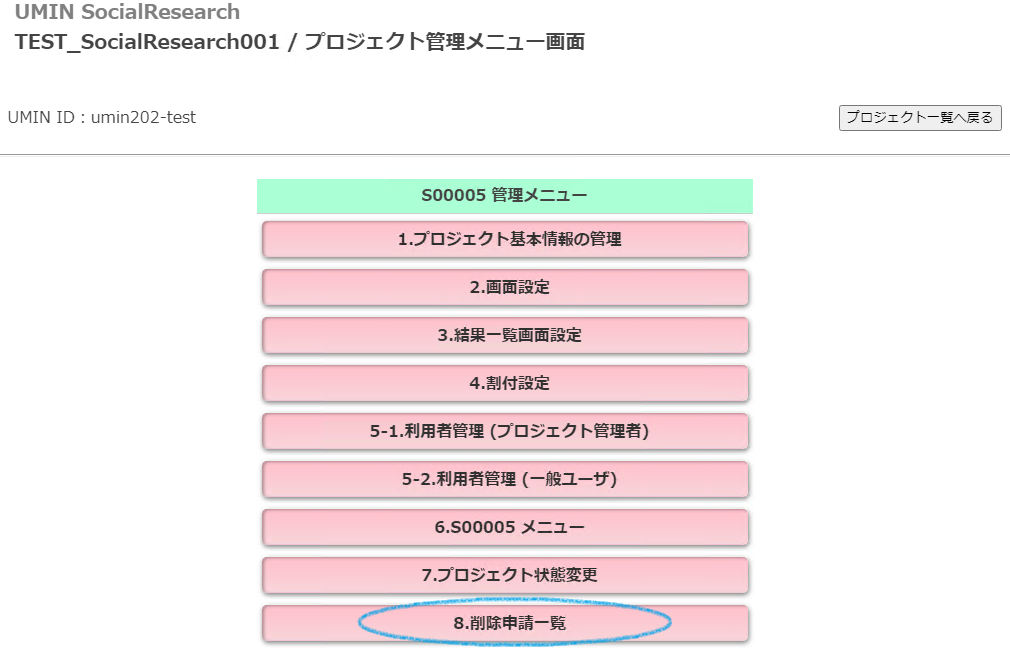Launch the 6.S00005 メニュー entry

point(505,528)
